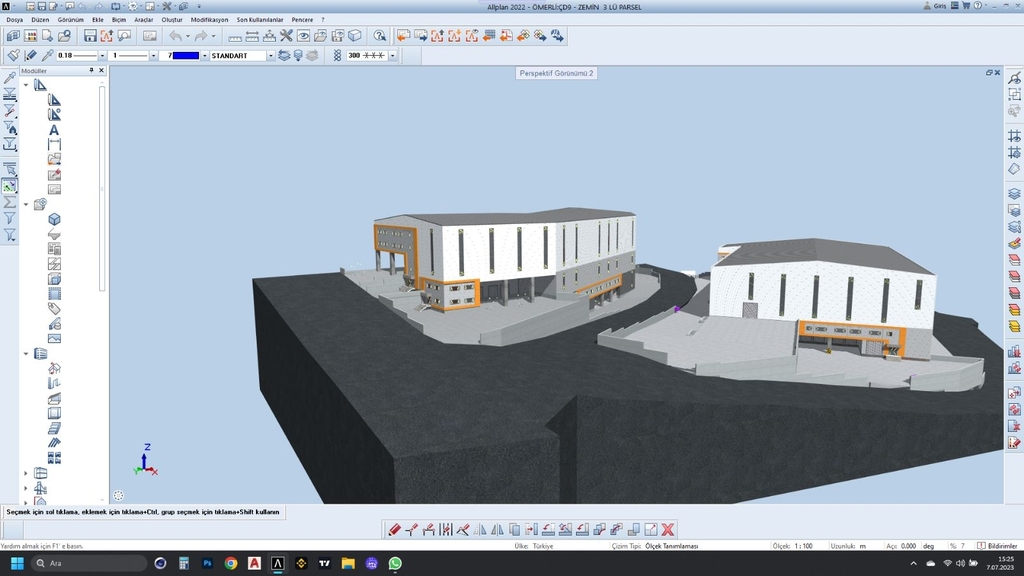
Task: Open WhatsApp from the taskbar
Action: pyautogui.click(x=395, y=564)
